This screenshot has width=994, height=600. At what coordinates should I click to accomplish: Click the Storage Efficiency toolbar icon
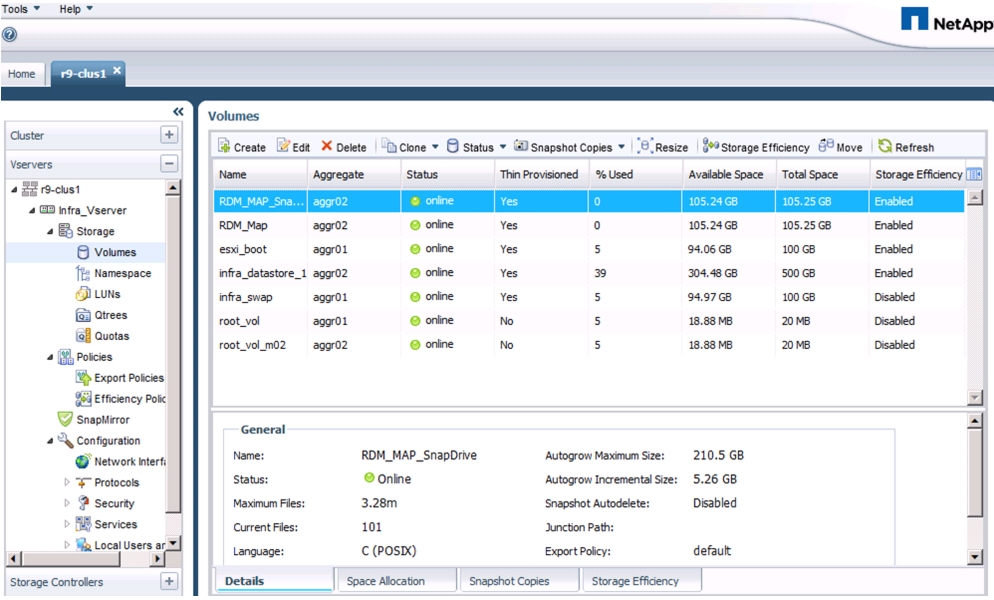click(711, 146)
